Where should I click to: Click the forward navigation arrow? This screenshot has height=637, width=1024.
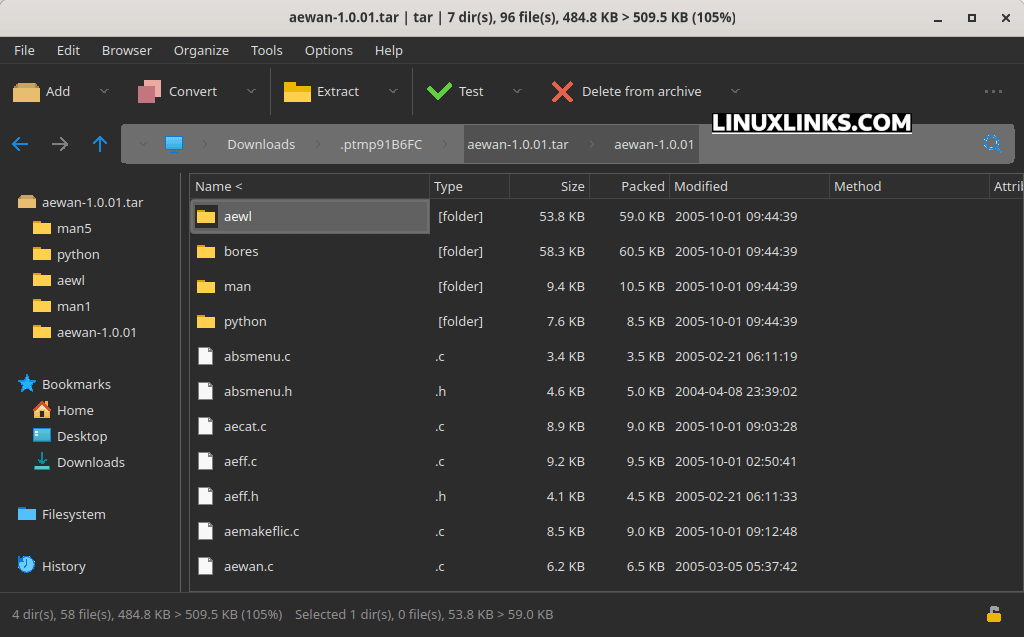click(x=59, y=144)
